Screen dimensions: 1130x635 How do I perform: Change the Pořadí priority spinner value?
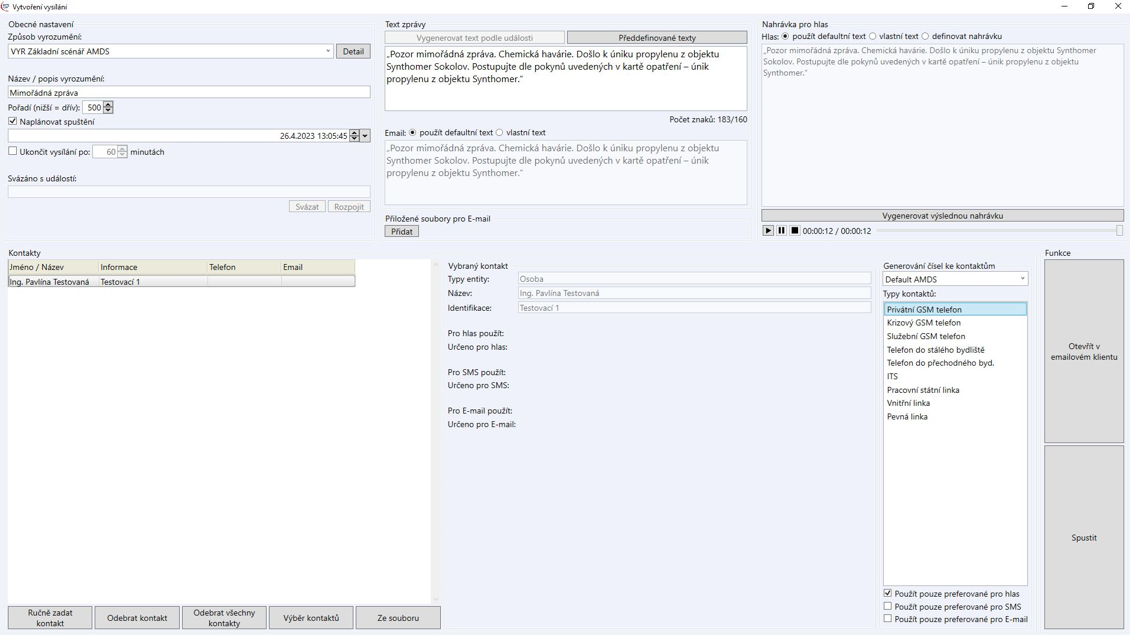pos(108,107)
